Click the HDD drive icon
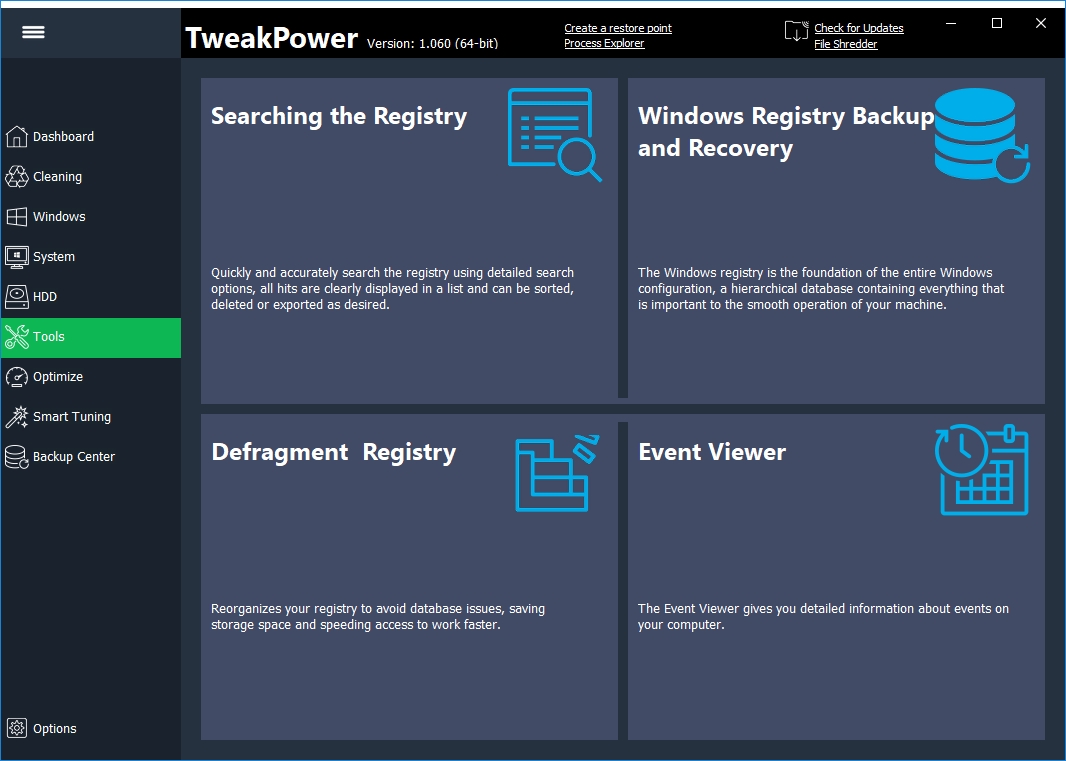The width and height of the screenshot is (1066, 761). click(x=16, y=297)
